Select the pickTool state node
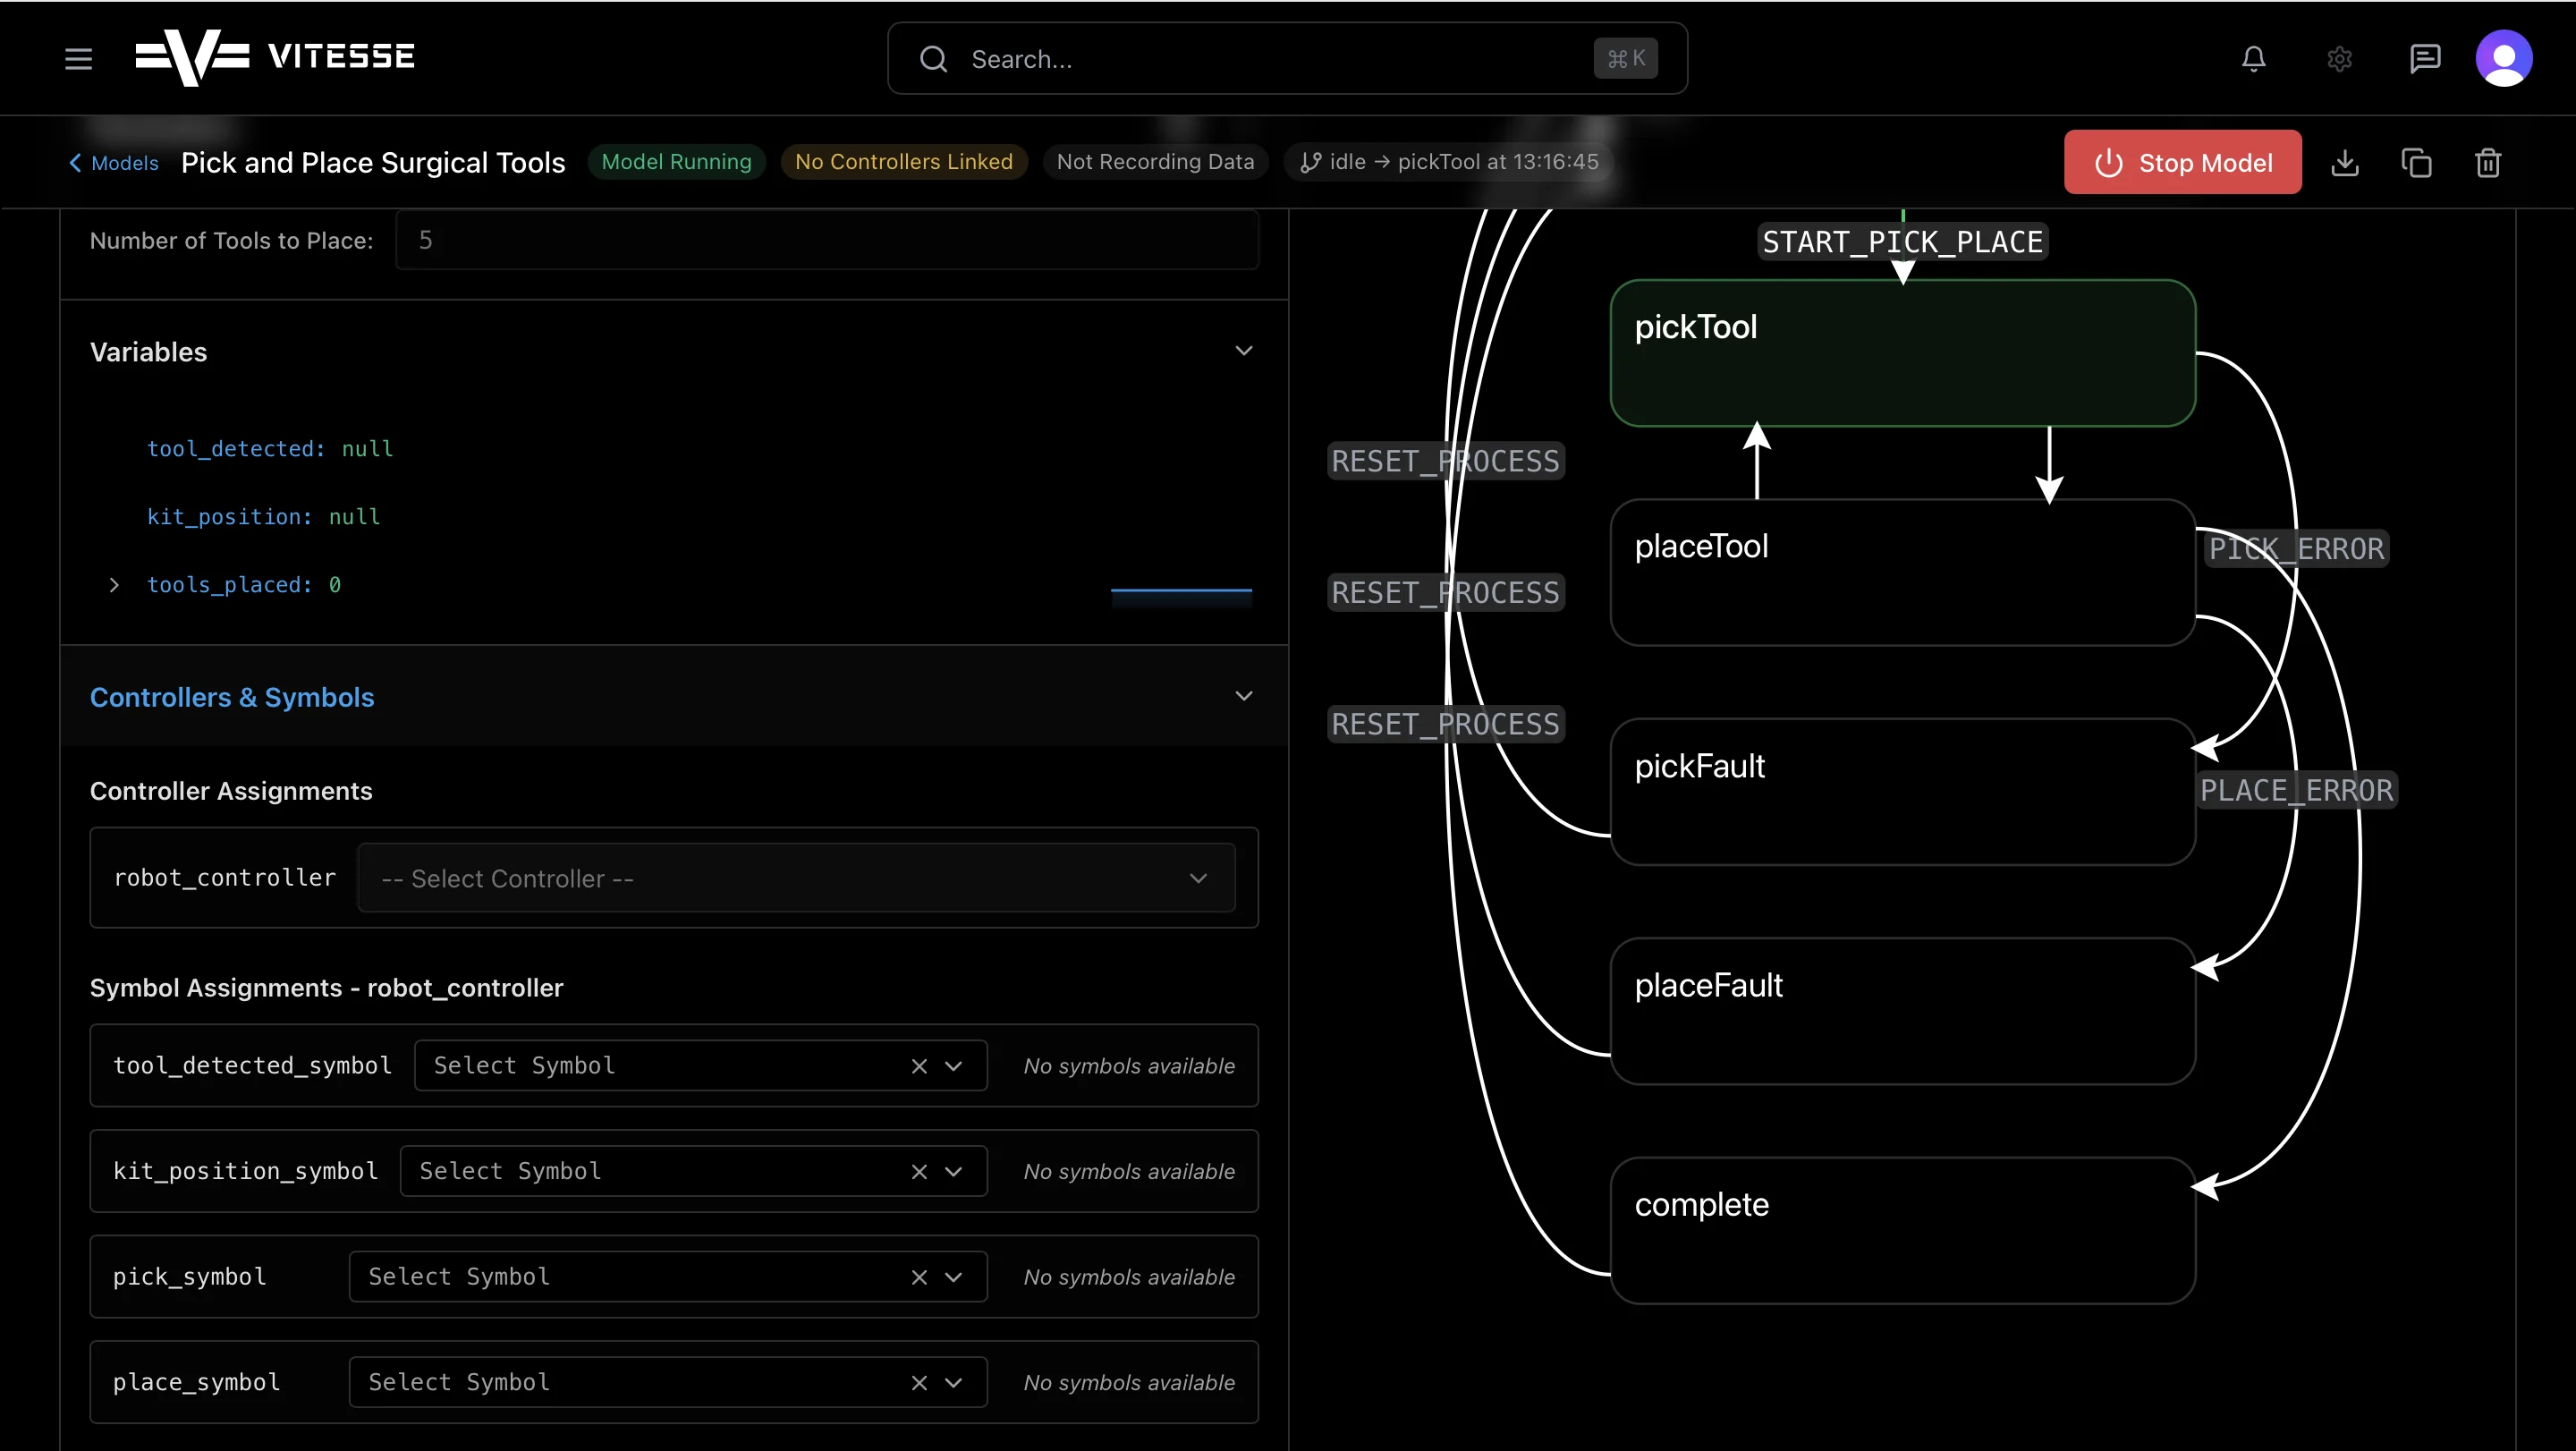The height and width of the screenshot is (1451, 2576). (1902, 353)
